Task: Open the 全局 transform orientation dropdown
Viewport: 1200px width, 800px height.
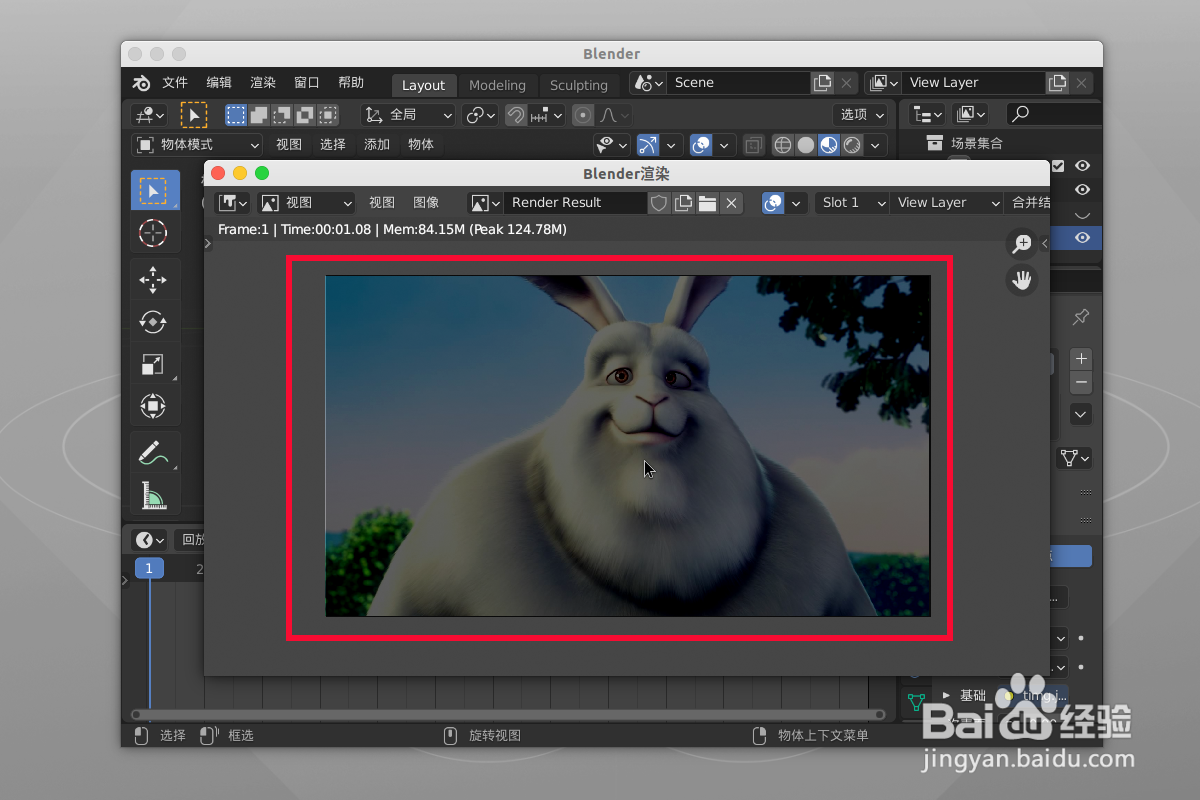Action: coord(408,115)
